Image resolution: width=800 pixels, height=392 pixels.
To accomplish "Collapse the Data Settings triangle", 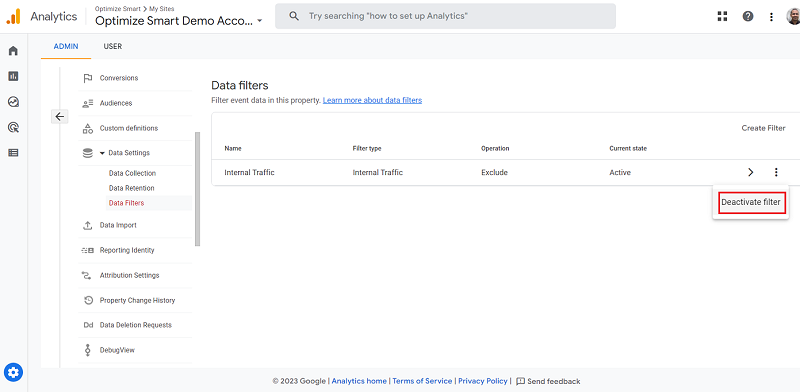I will 102,153.
